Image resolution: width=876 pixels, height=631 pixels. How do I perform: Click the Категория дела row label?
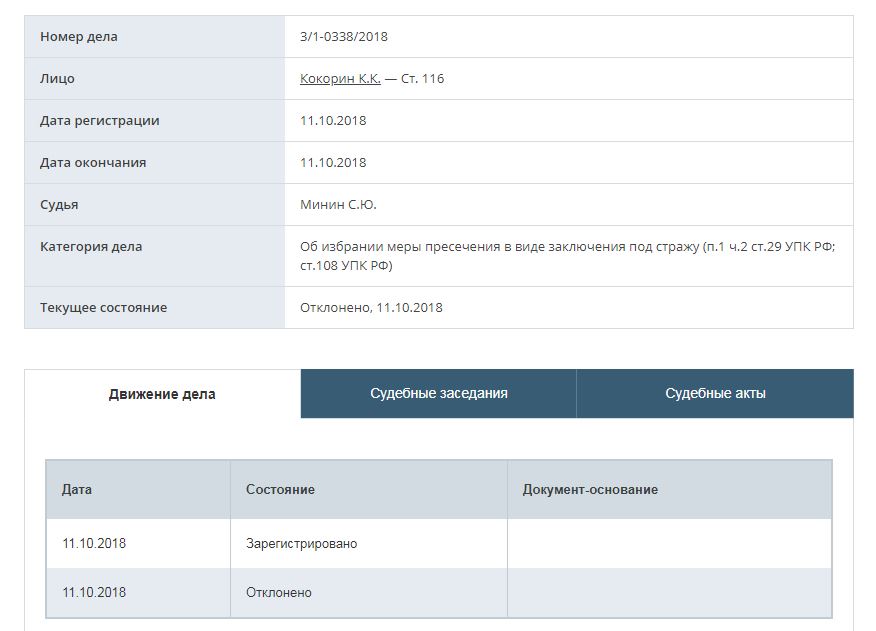91,247
